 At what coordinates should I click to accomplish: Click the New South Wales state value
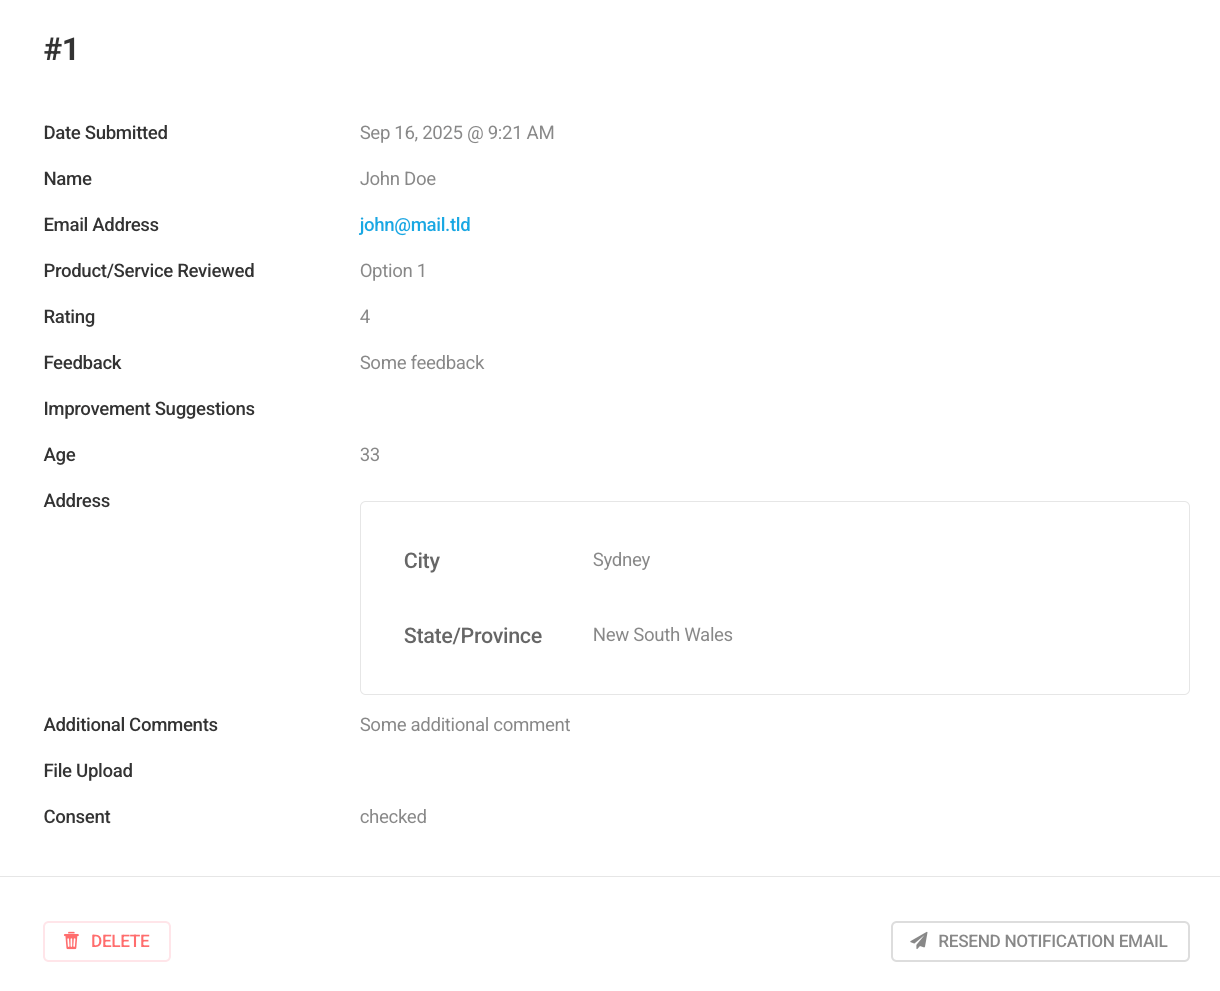point(662,635)
